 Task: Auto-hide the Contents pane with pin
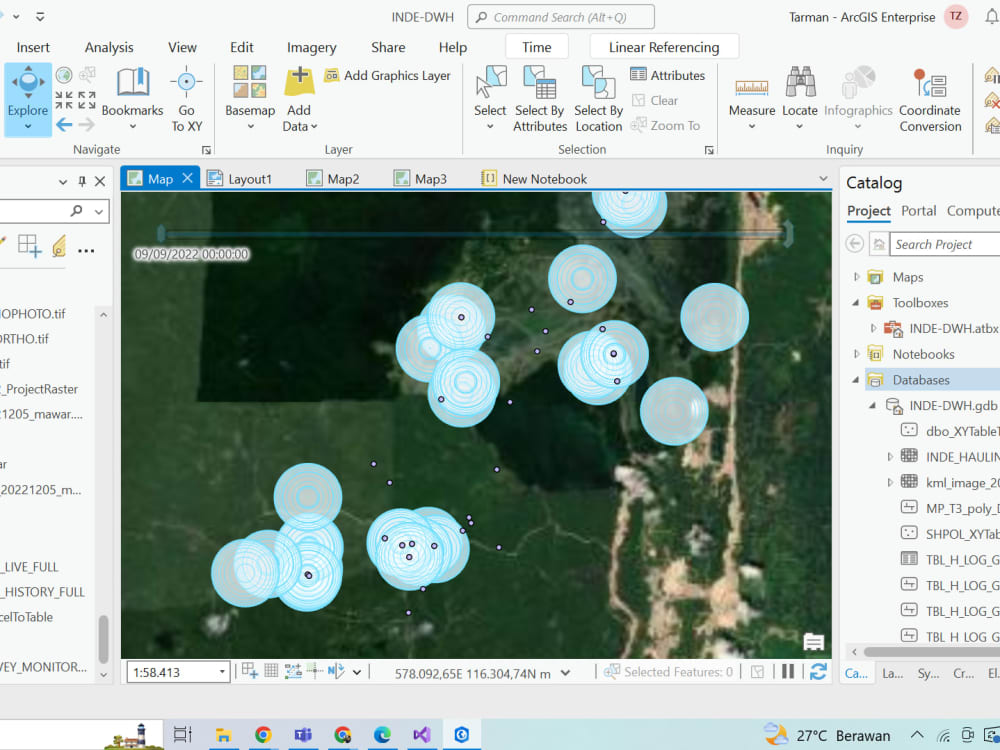click(82, 181)
